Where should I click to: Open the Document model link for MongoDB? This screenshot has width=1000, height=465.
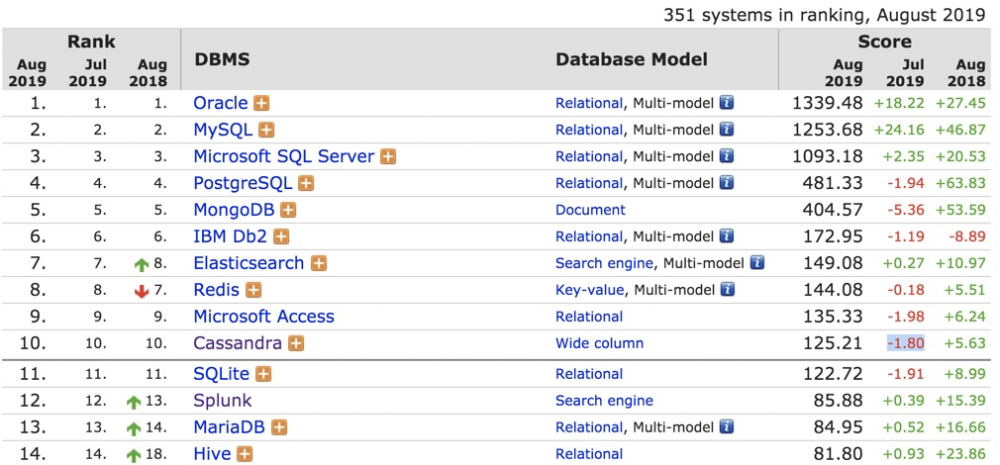(x=590, y=210)
